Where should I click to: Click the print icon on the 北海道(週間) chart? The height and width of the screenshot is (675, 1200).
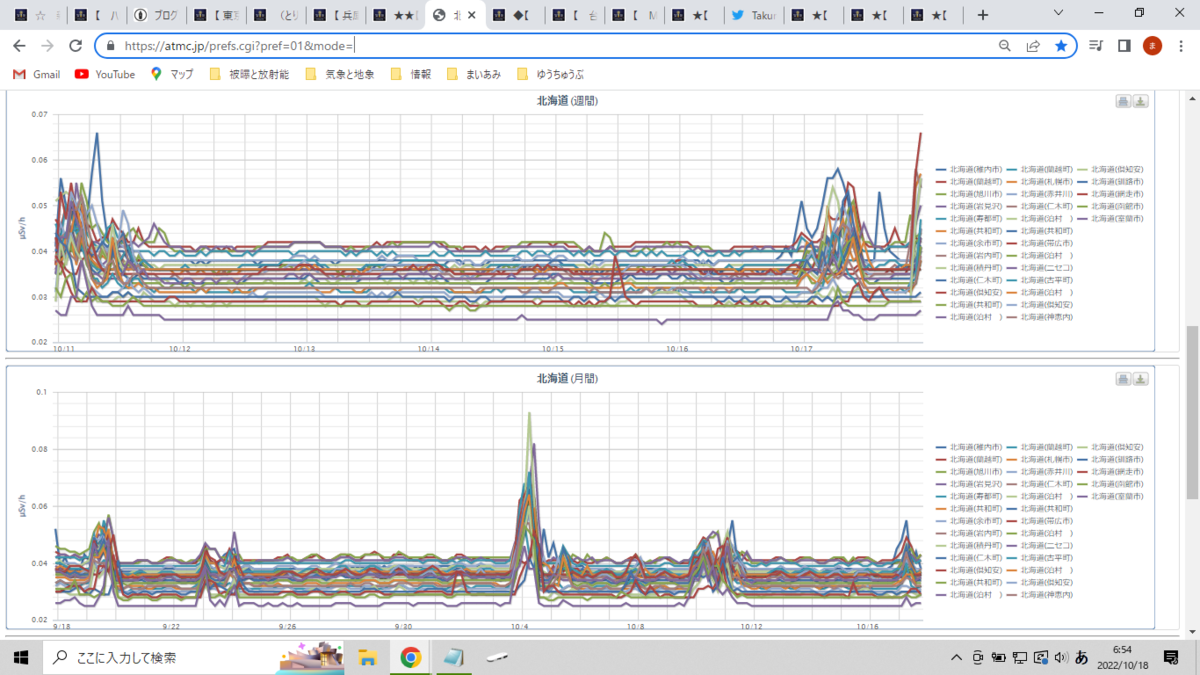coord(1122,100)
